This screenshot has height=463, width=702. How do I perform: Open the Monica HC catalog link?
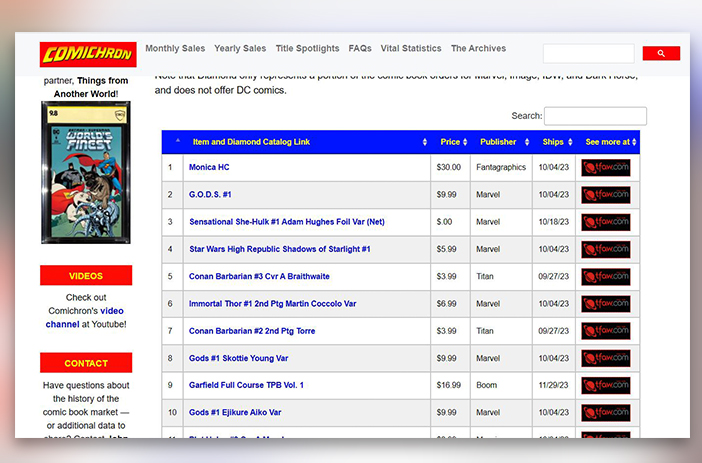point(209,167)
